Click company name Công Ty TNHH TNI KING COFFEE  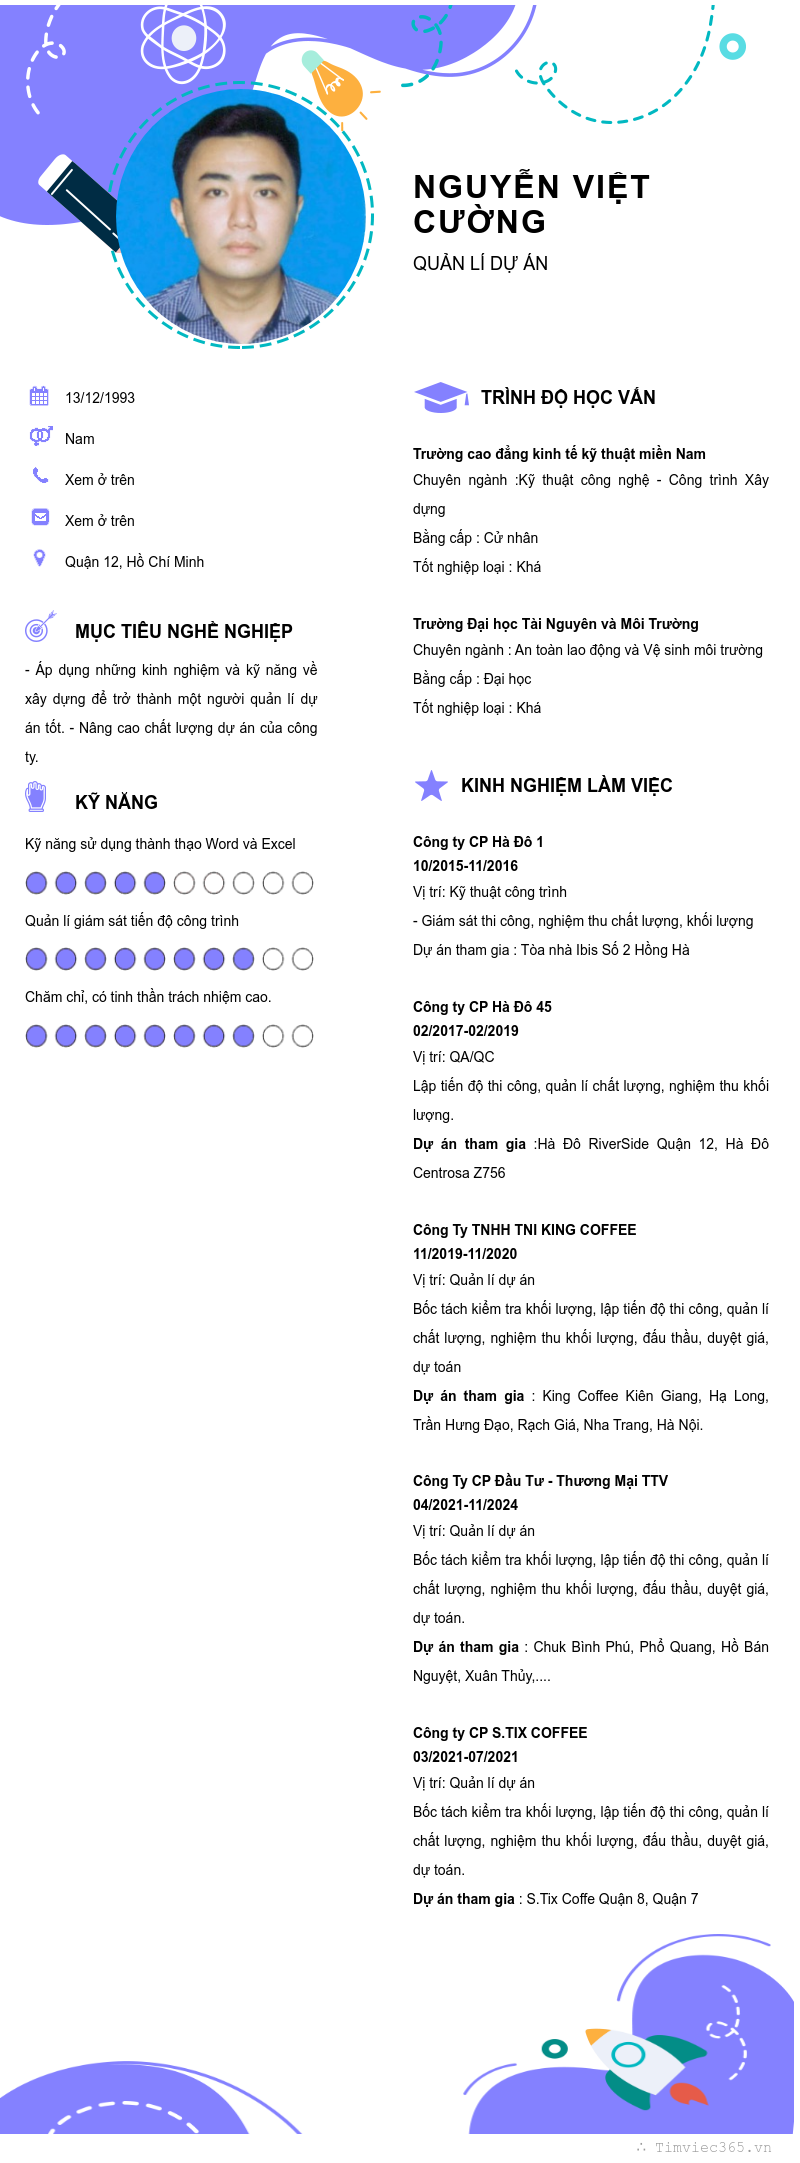[x=524, y=1230]
